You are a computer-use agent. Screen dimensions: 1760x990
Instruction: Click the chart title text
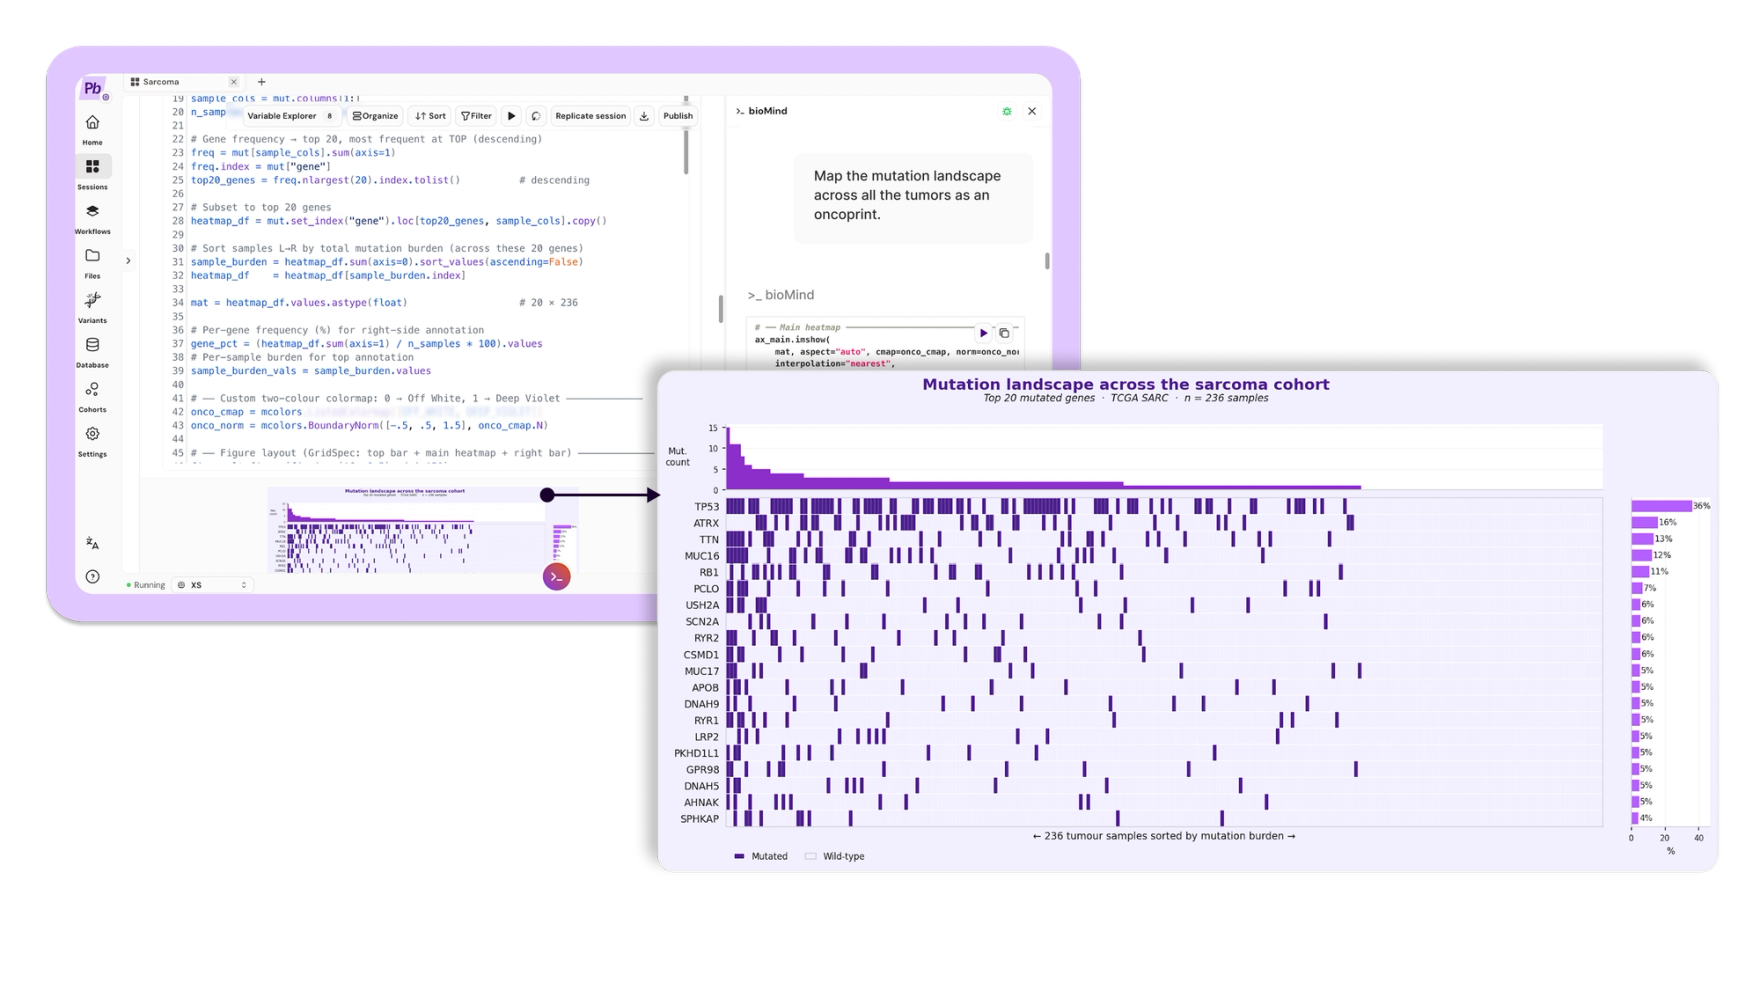tap(1125, 384)
